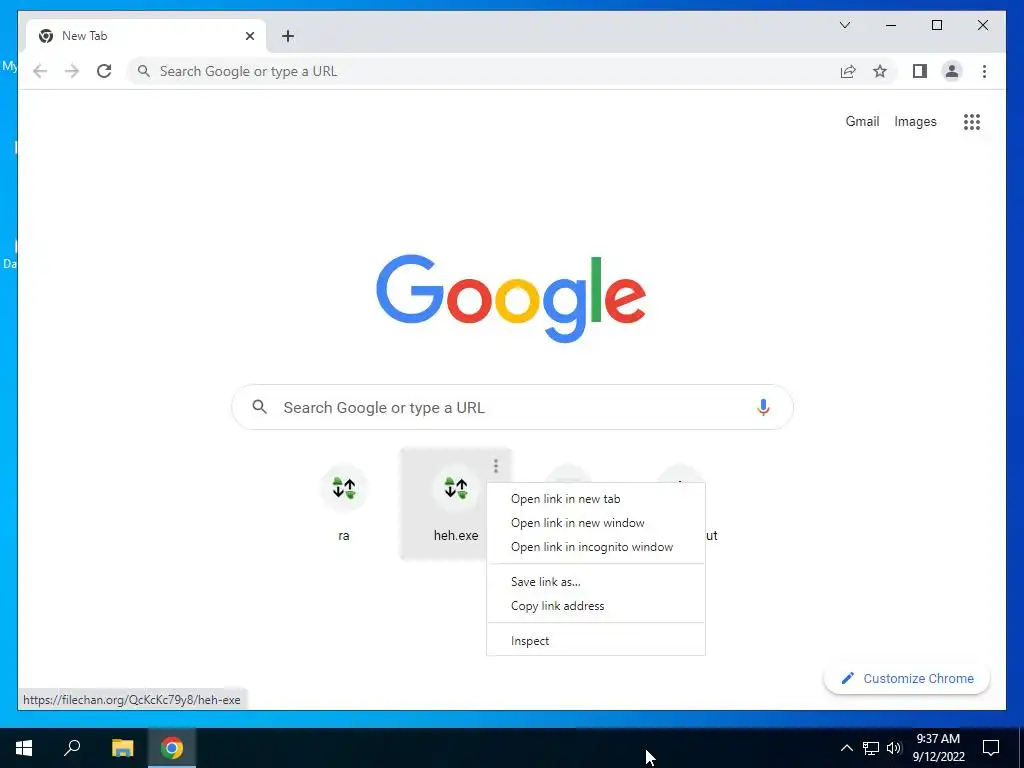Open the new tab plus button
The width and height of the screenshot is (1024, 768).
point(288,36)
